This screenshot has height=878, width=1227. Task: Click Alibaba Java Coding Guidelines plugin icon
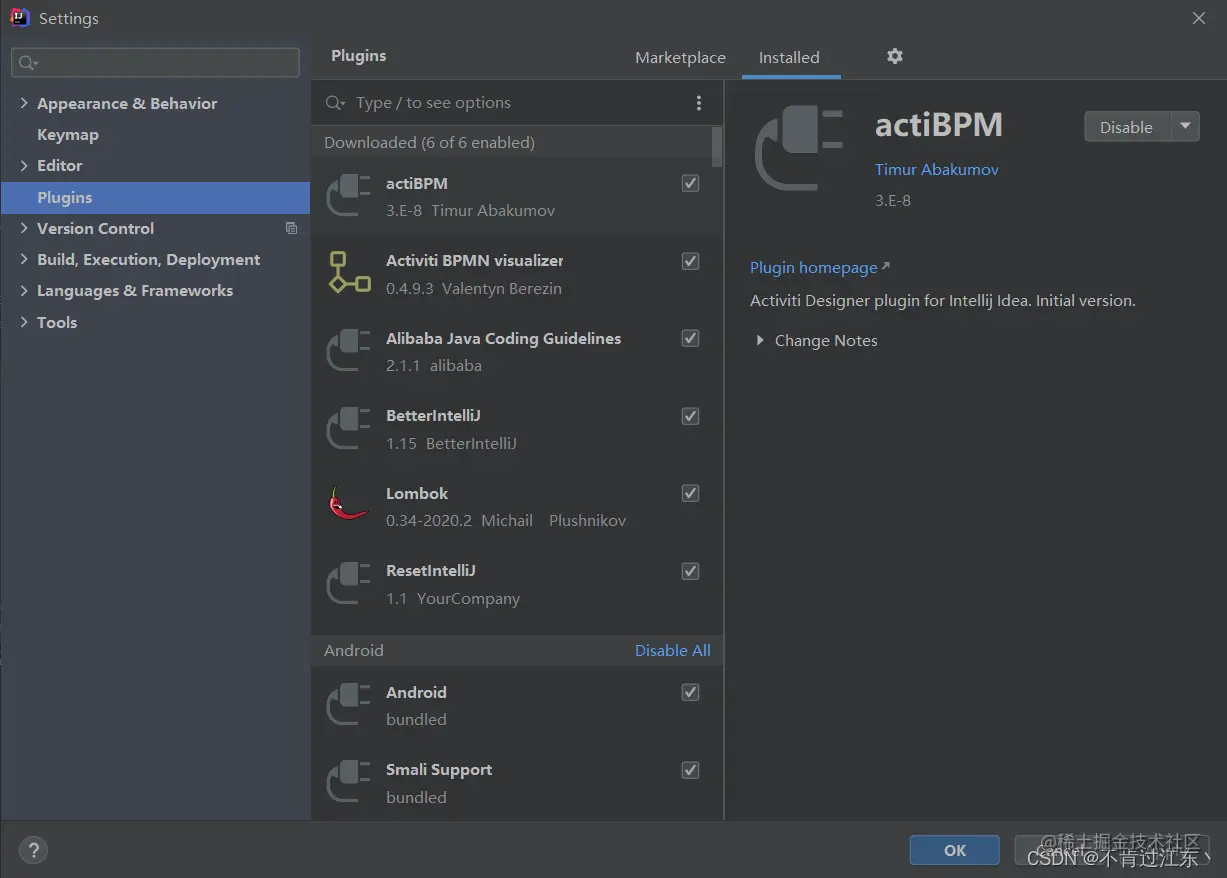pyautogui.click(x=349, y=351)
